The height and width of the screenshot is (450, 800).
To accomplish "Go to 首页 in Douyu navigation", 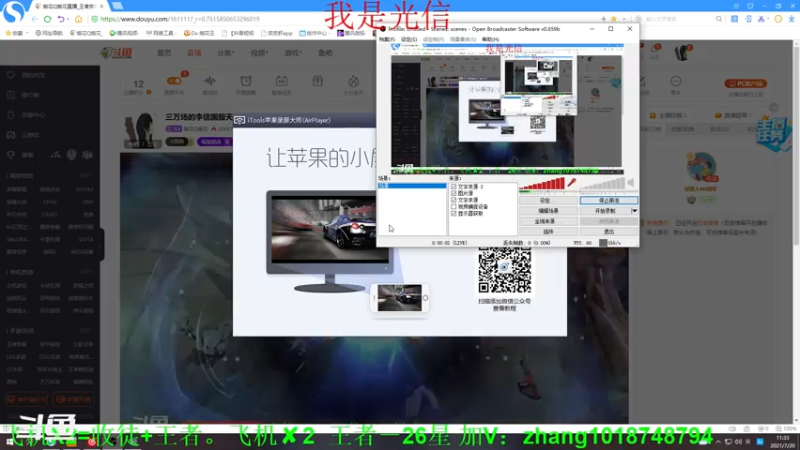I will [164, 53].
